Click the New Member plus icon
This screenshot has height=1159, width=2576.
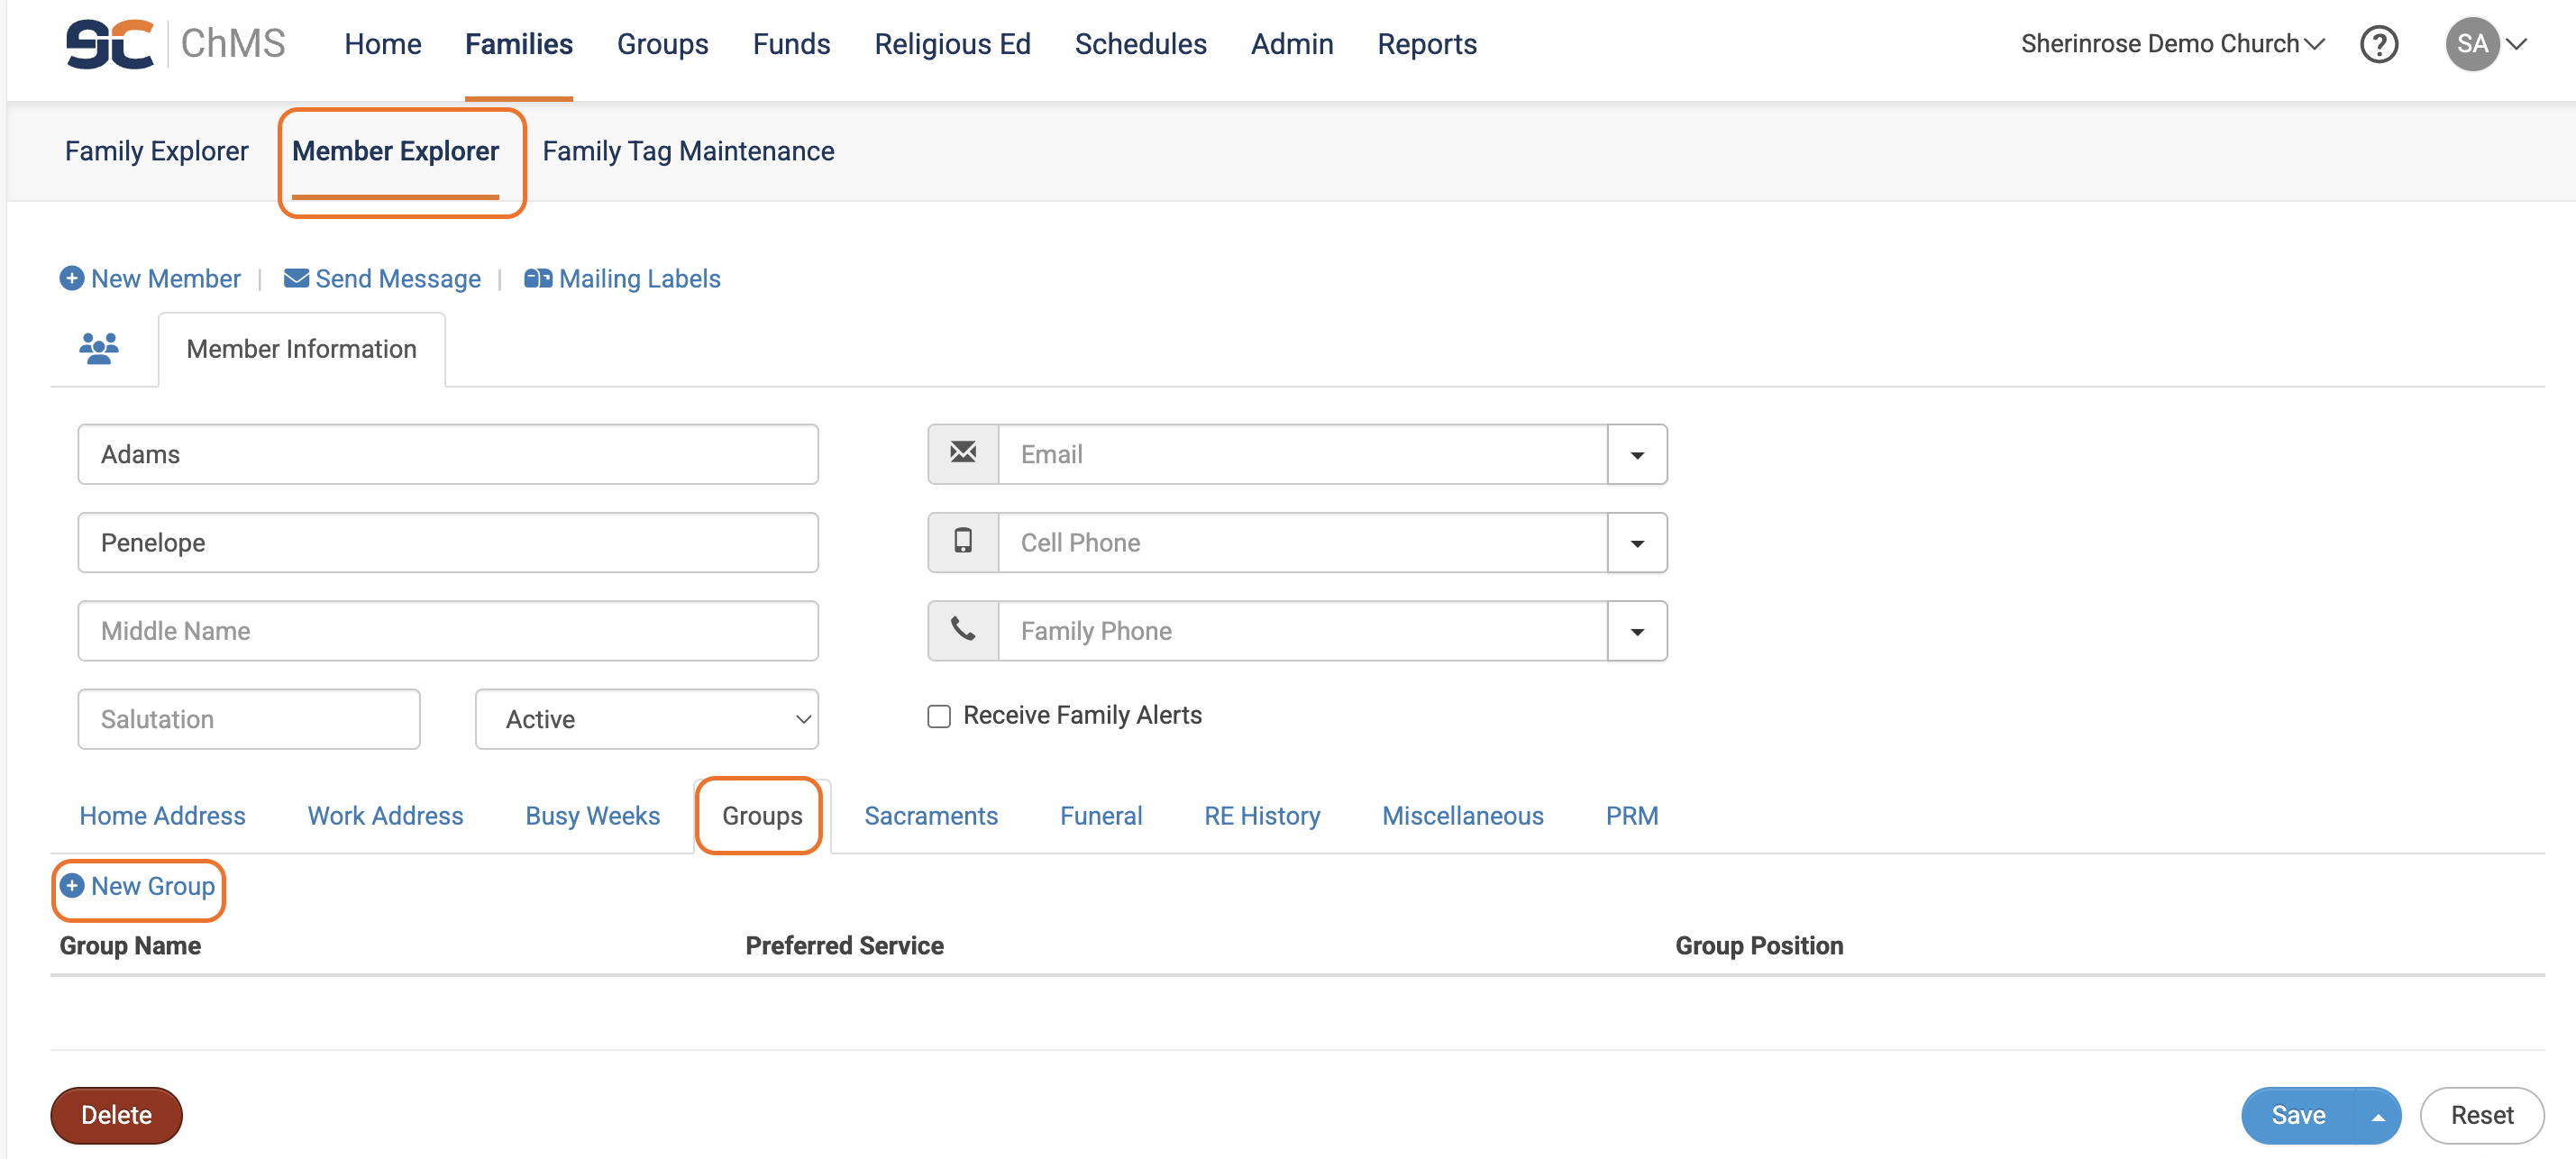click(x=71, y=279)
